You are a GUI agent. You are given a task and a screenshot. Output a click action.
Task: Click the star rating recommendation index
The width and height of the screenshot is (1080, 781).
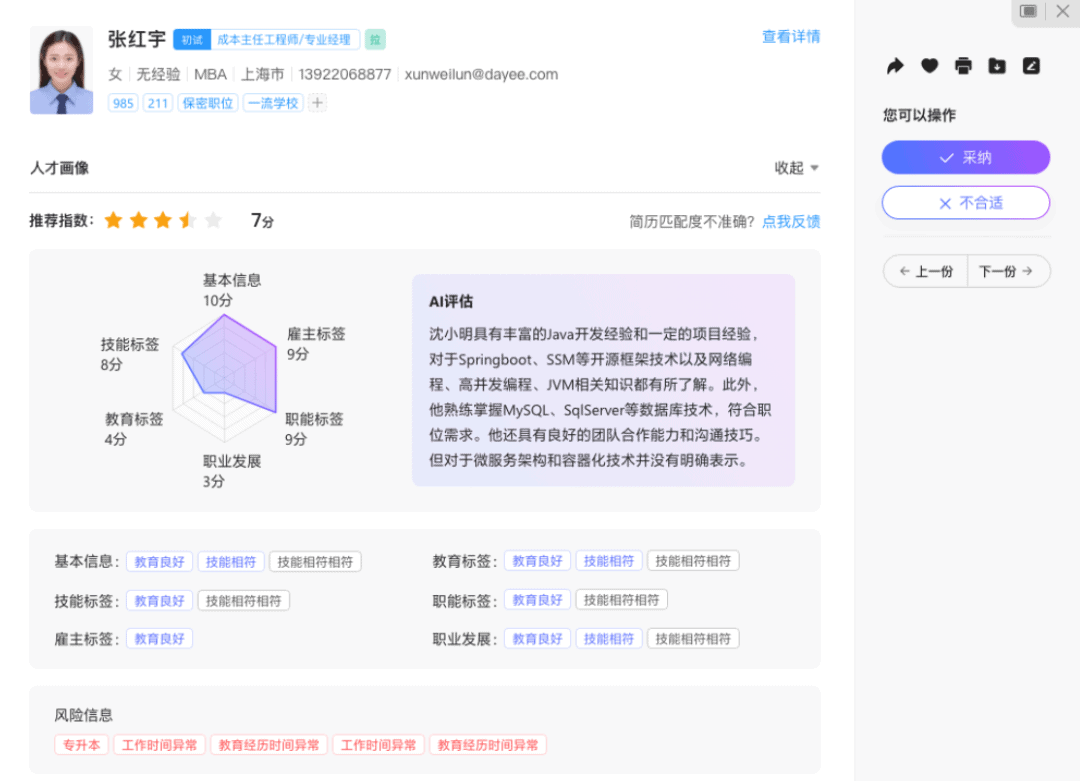[x=163, y=221]
